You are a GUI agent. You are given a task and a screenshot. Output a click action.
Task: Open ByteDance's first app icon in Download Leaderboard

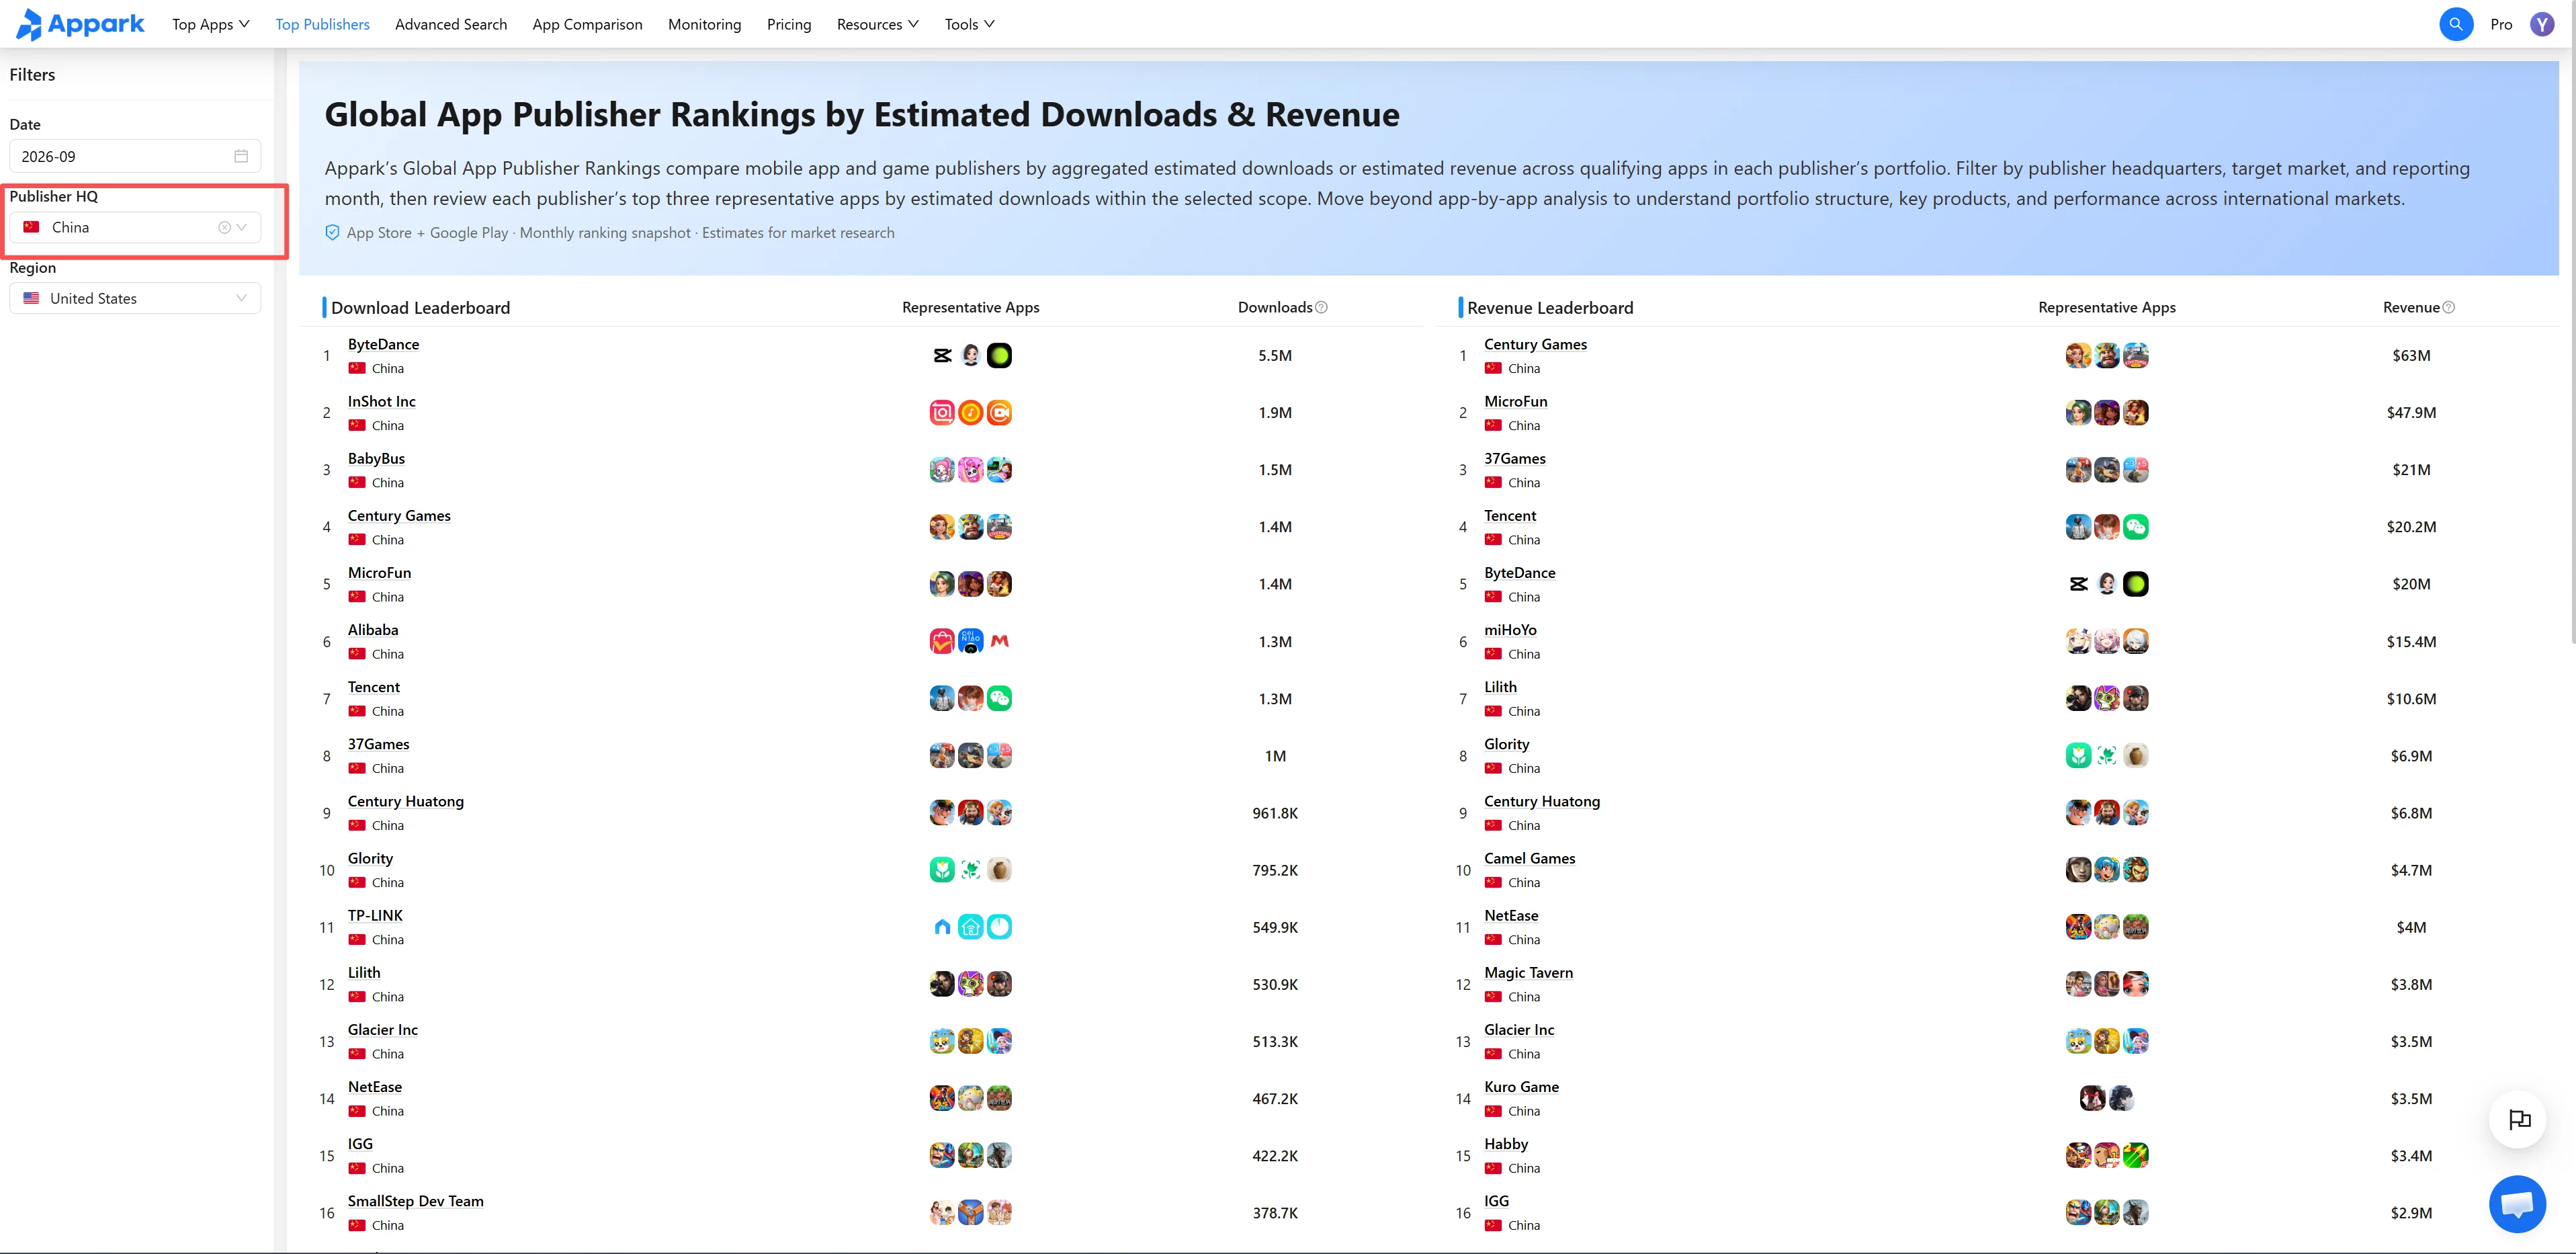(942, 355)
